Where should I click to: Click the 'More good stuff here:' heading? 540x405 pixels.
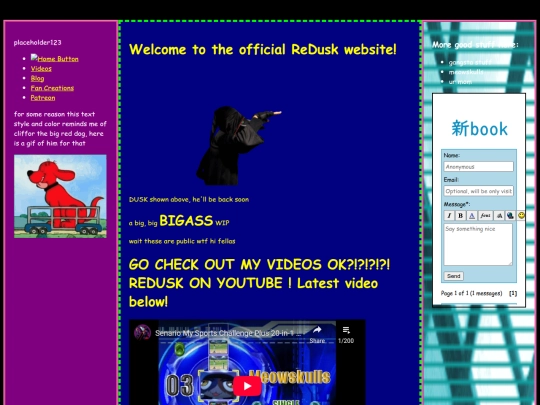(x=475, y=45)
